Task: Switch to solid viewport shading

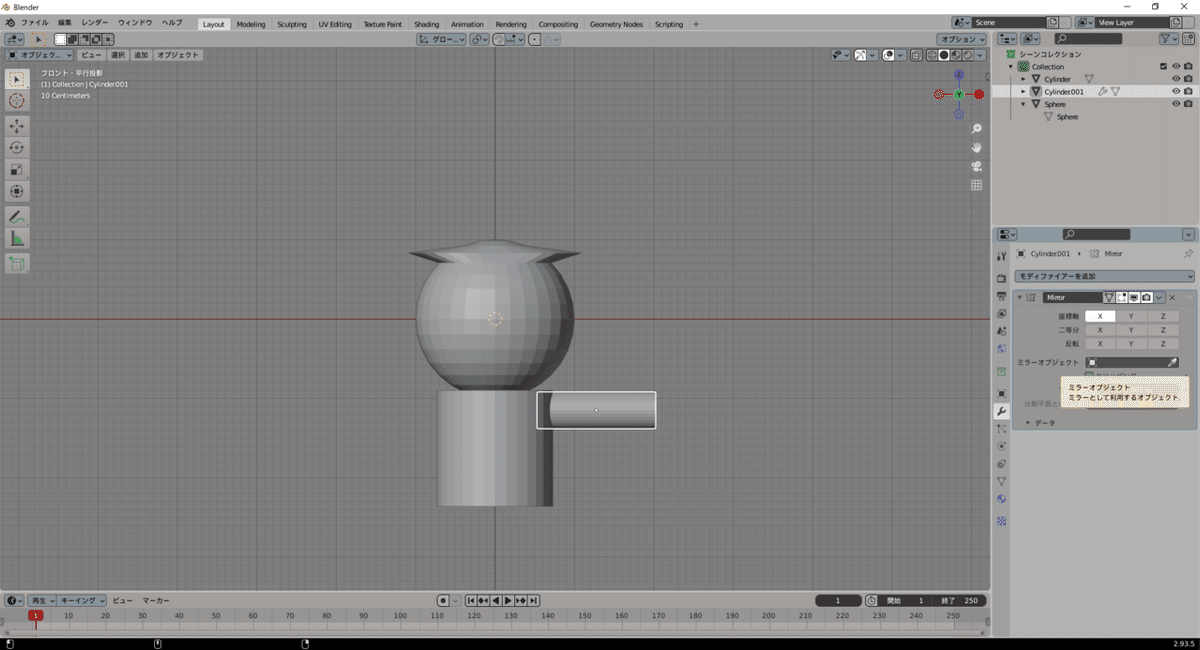Action: 943,55
